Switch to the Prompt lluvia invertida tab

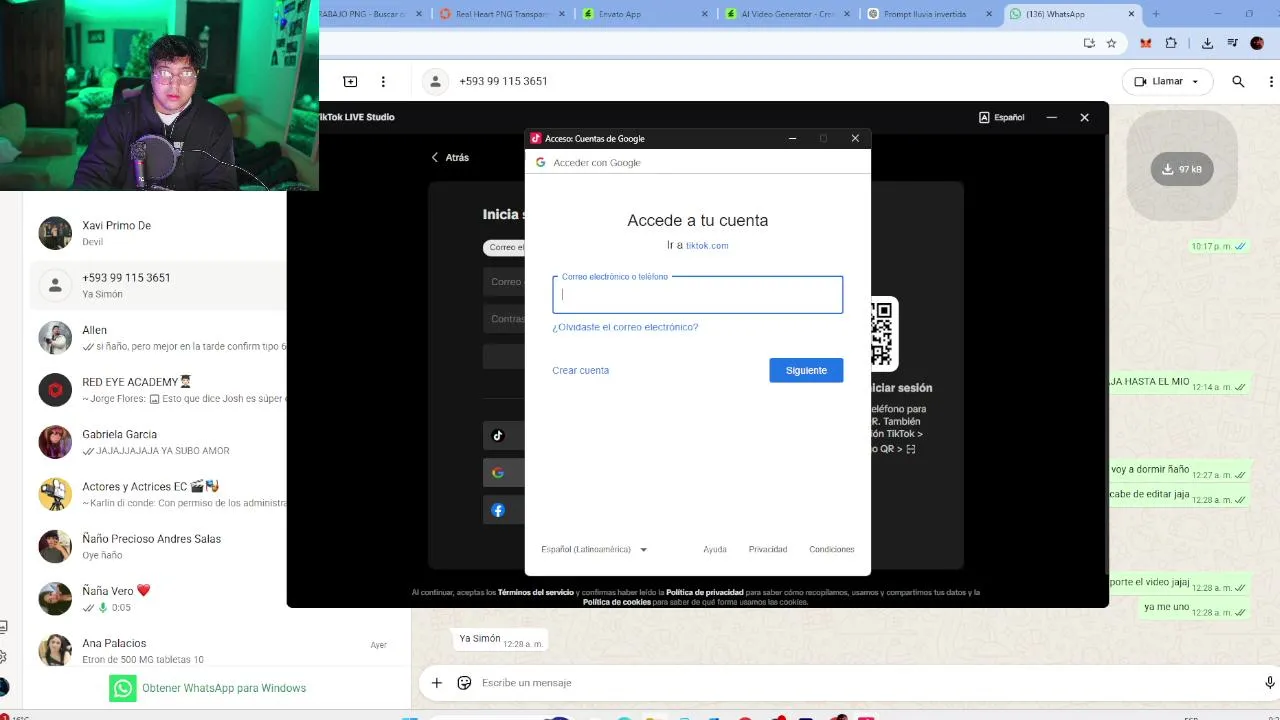930,14
